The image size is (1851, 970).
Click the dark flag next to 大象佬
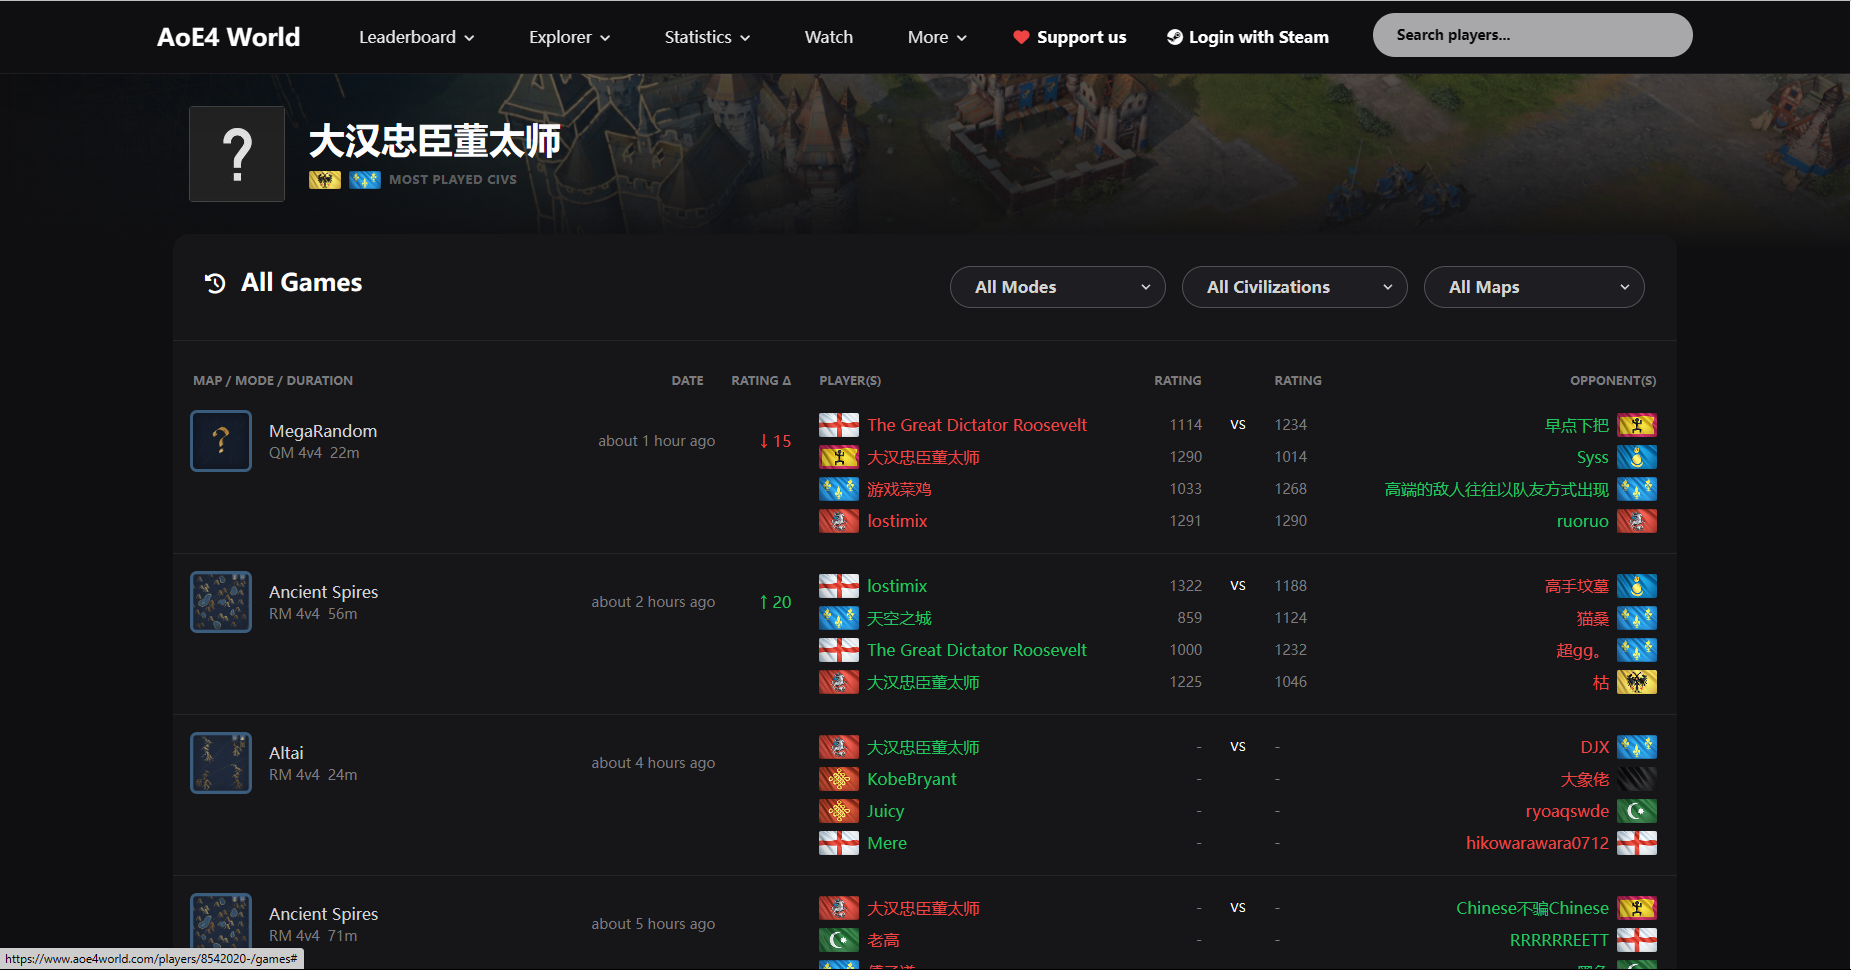1637,779
